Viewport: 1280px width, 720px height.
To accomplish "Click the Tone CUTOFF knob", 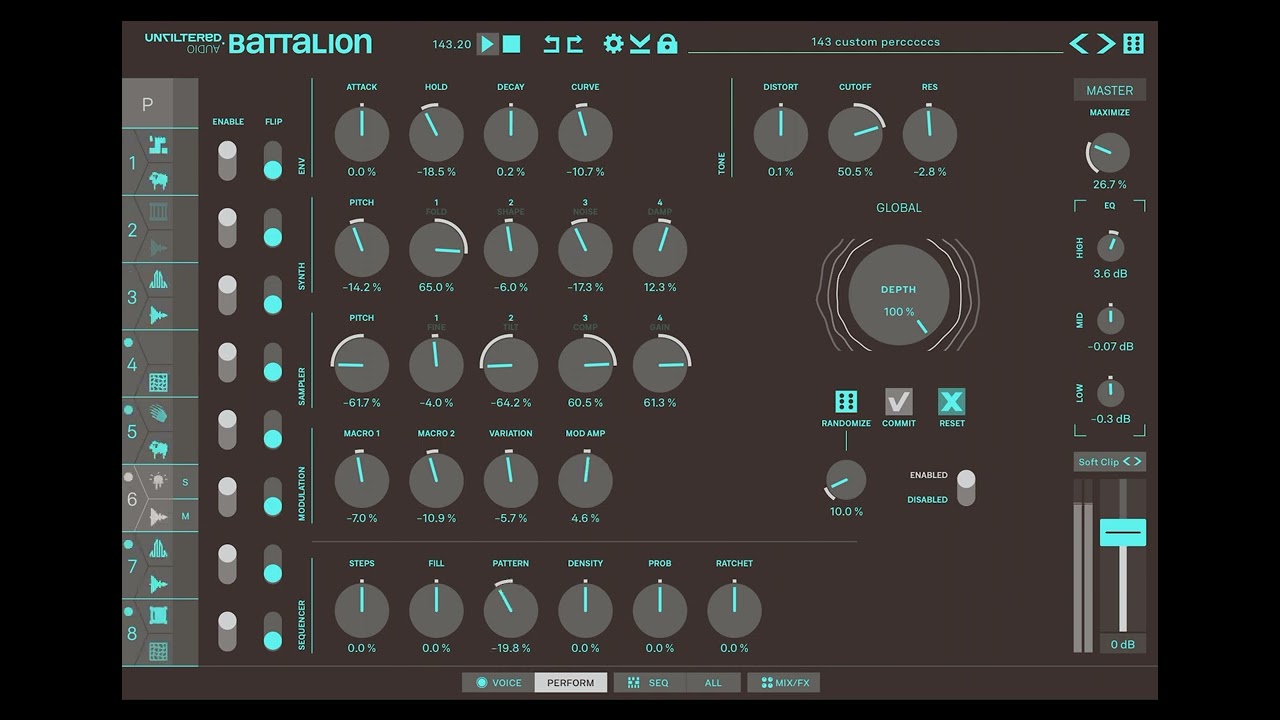I will pos(855,135).
